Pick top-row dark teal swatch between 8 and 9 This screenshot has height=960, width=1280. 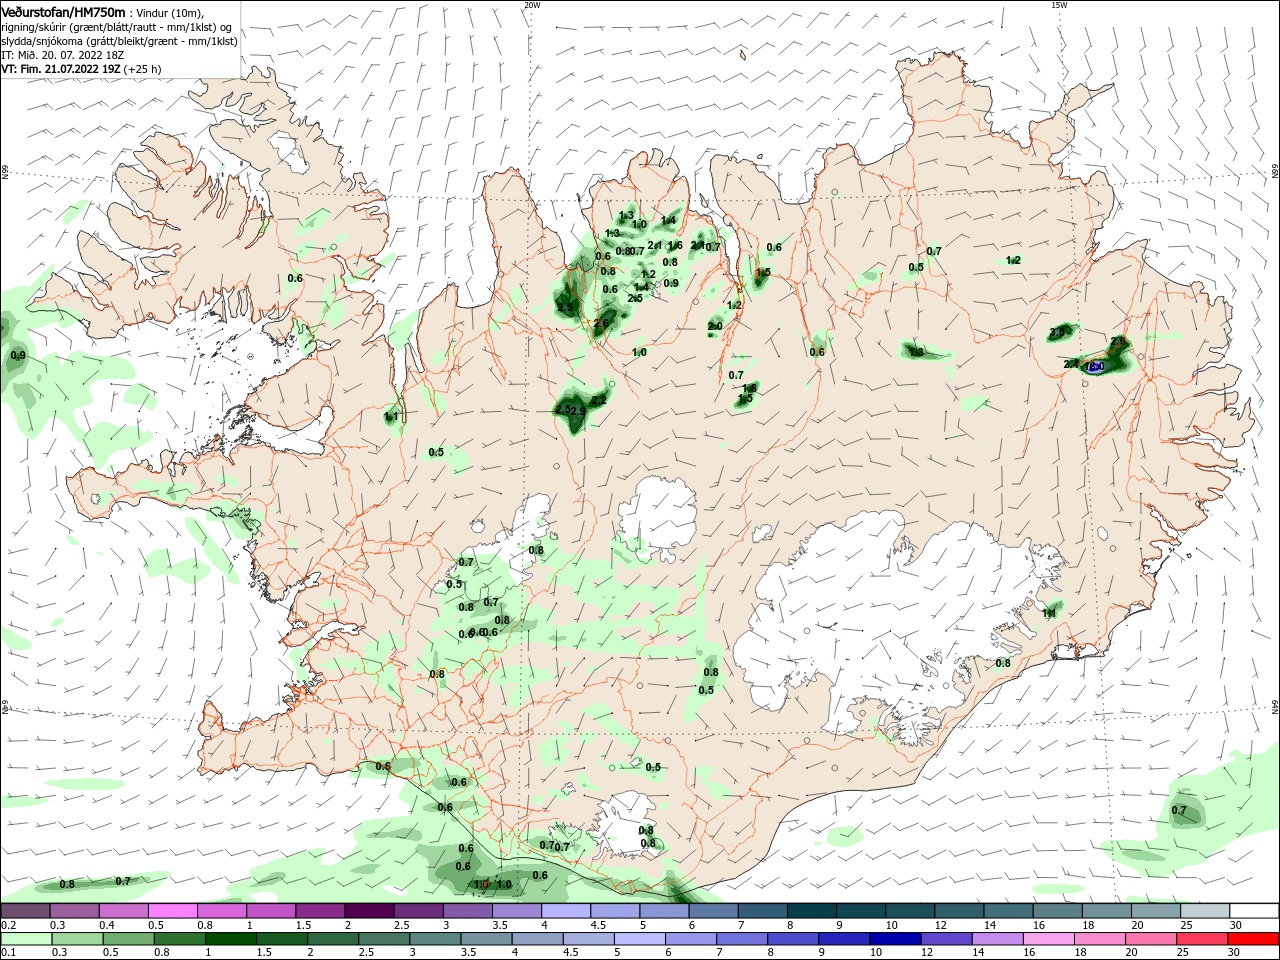tap(811, 911)
